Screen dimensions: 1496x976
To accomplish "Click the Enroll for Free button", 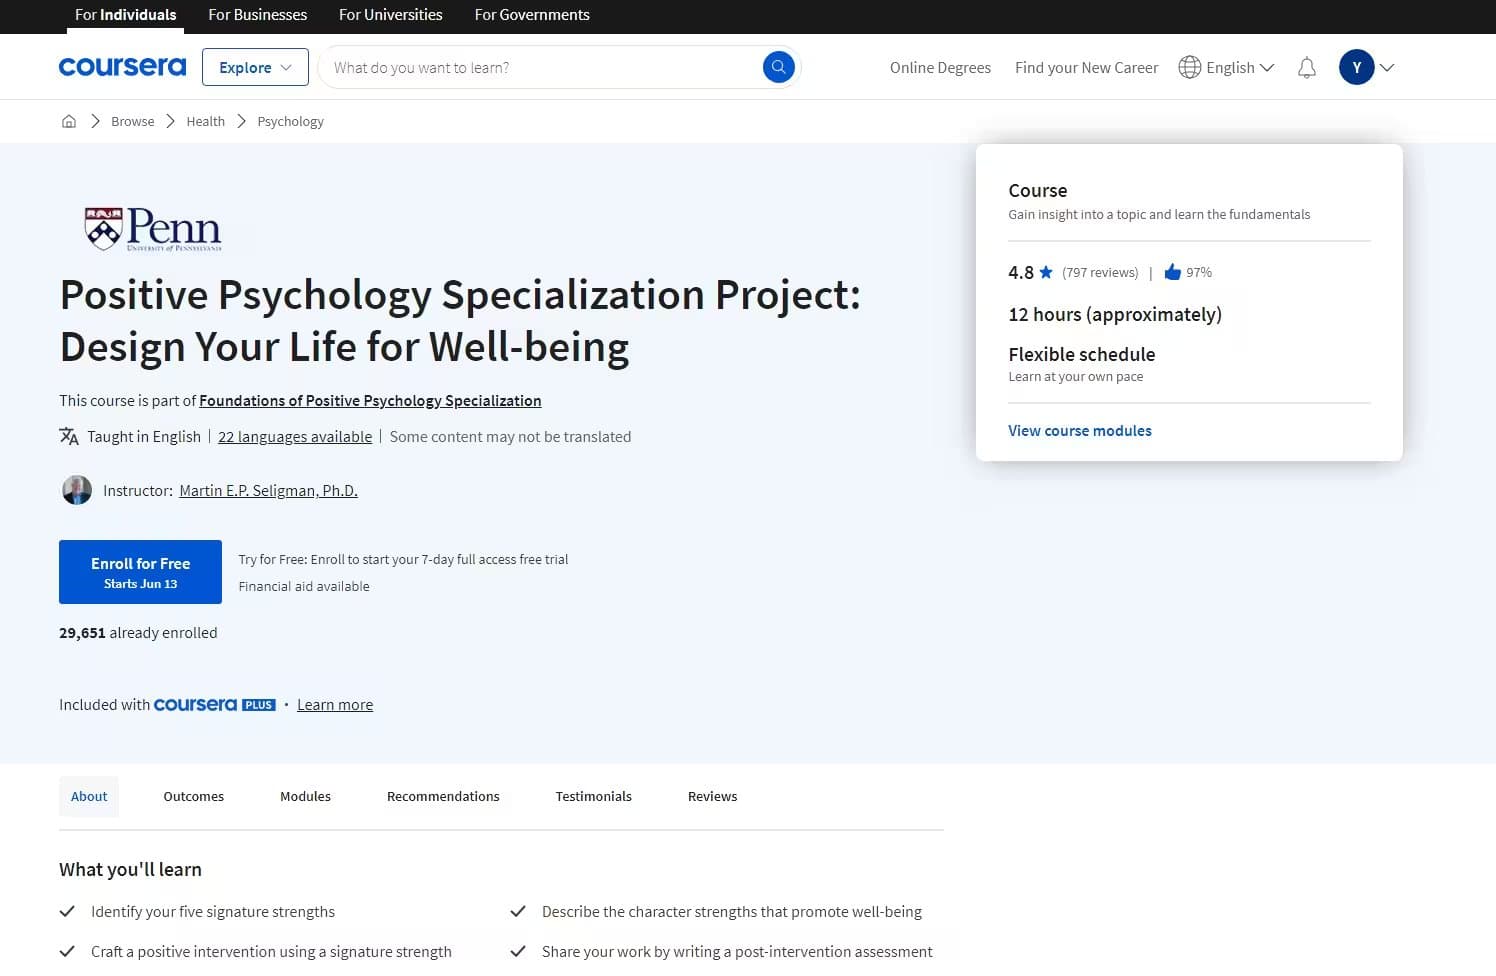I will [x=140, y=572].
